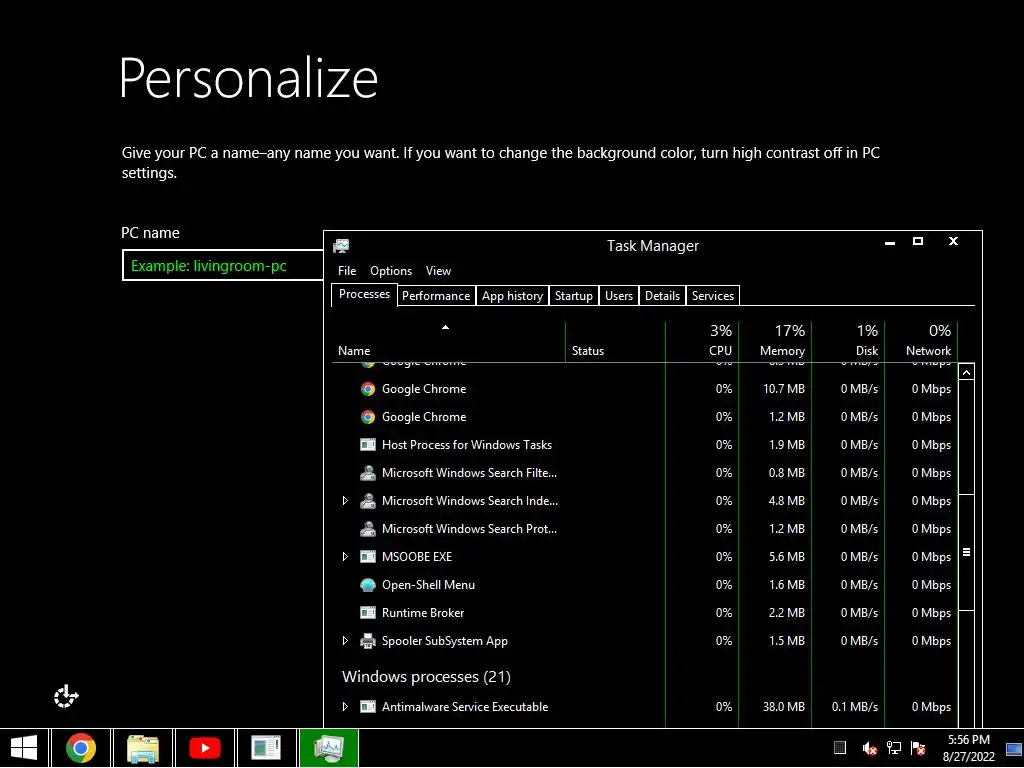Sort by the Disk column header
This screenshot has height=768, width=1024.
(x=848, y=342)
